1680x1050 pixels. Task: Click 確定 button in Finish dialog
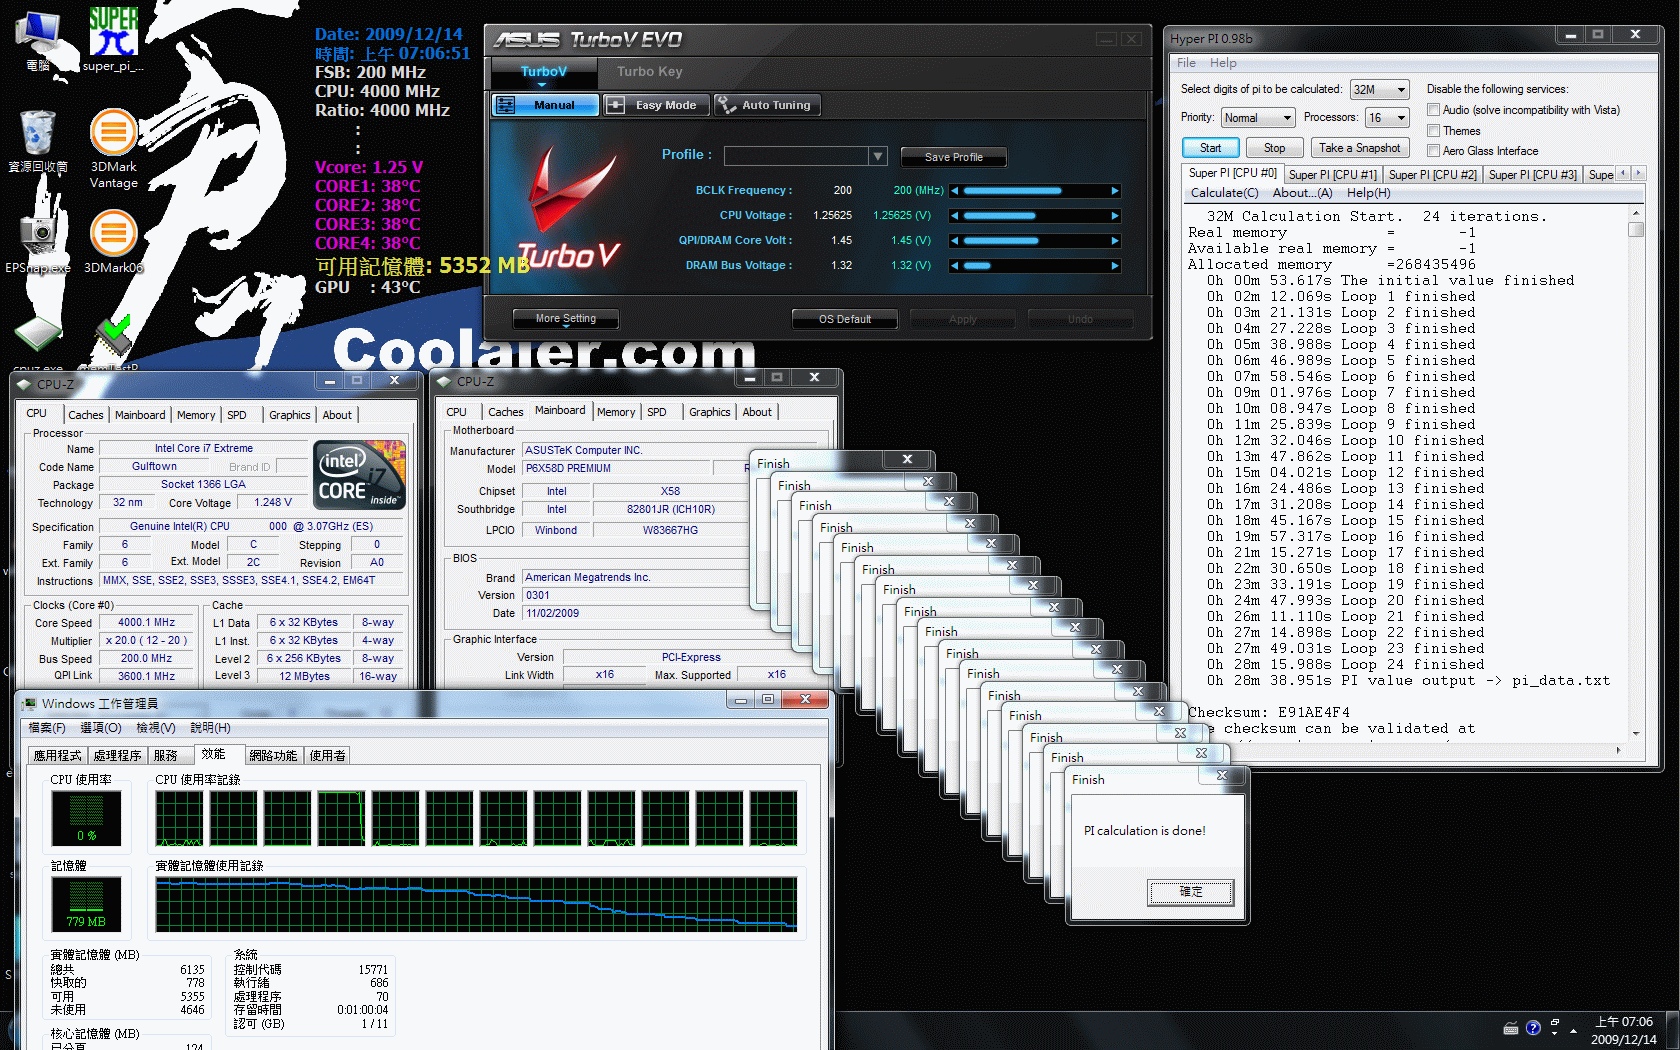(x=1190, y=892)
